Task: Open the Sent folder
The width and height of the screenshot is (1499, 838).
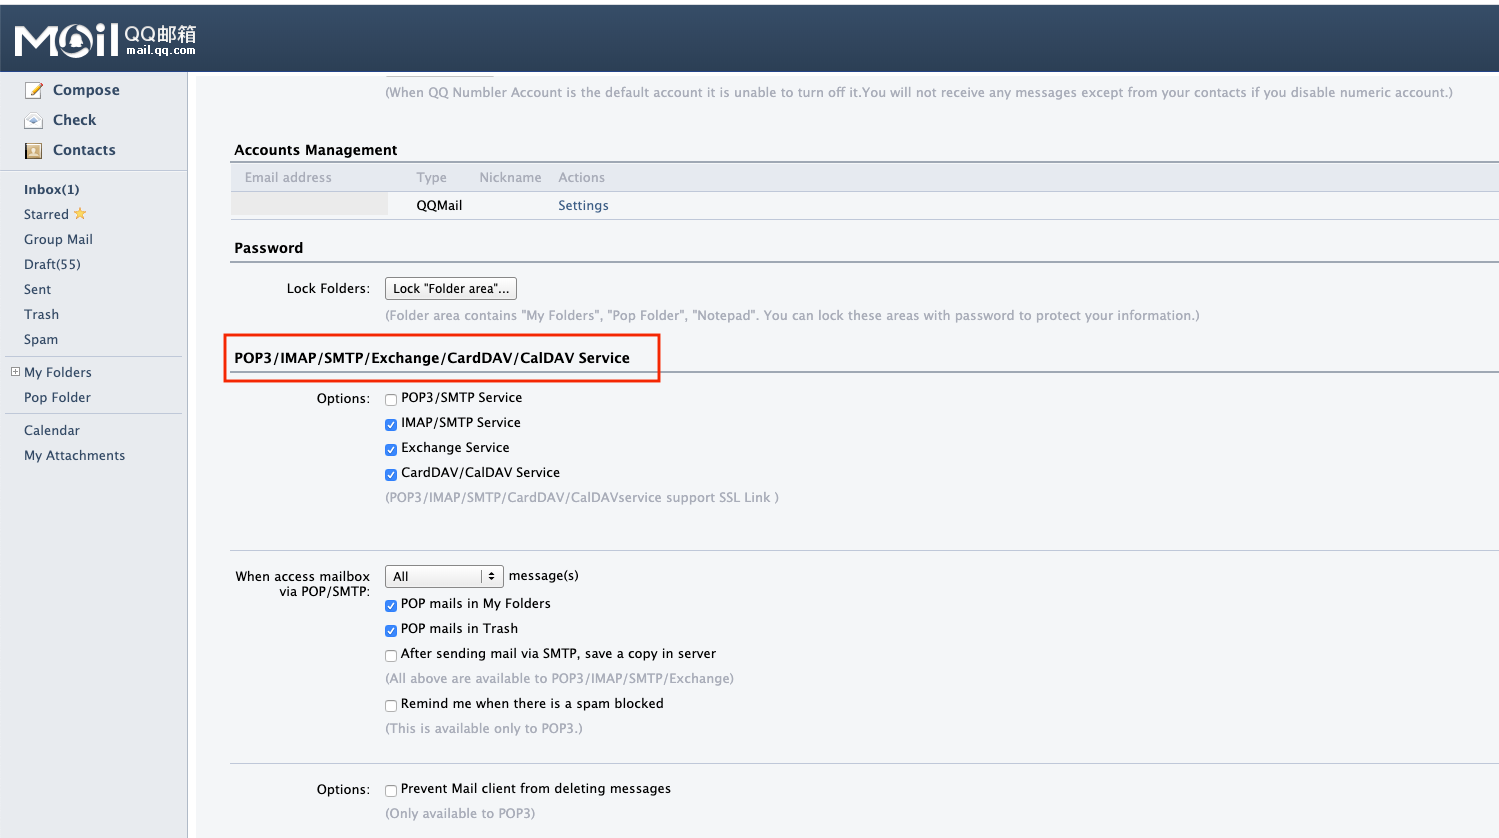Action: point(37,289)
